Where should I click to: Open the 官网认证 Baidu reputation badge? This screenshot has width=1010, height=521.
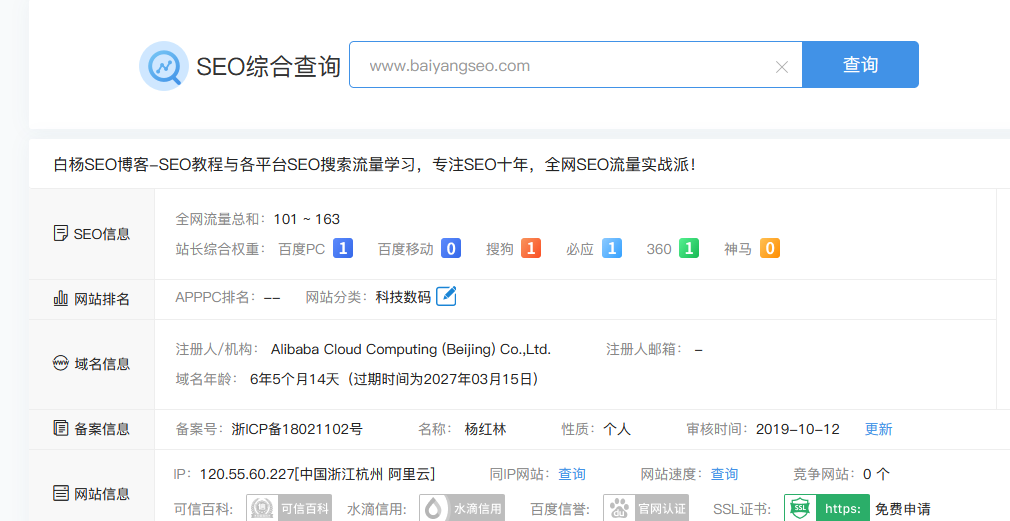[646, 508]
